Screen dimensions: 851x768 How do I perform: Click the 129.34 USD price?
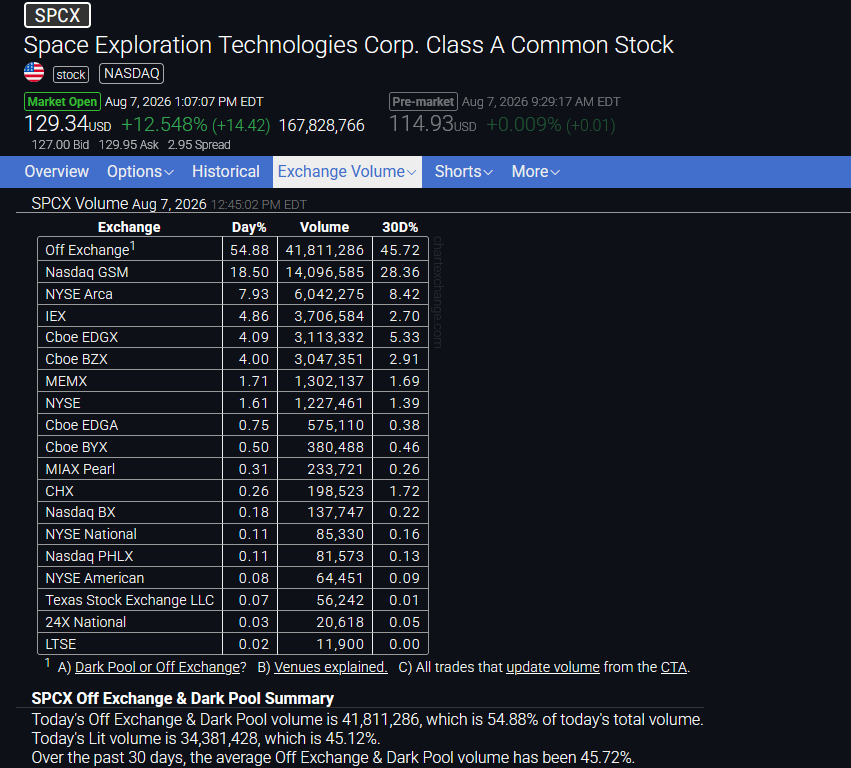(67, 124)
